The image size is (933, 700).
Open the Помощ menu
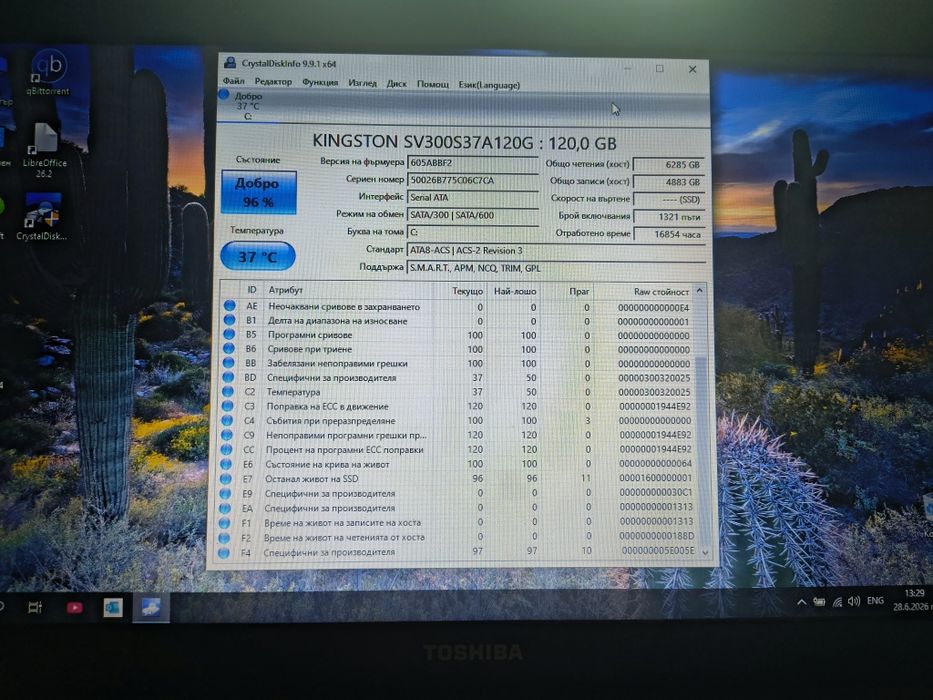click(433, 84)
